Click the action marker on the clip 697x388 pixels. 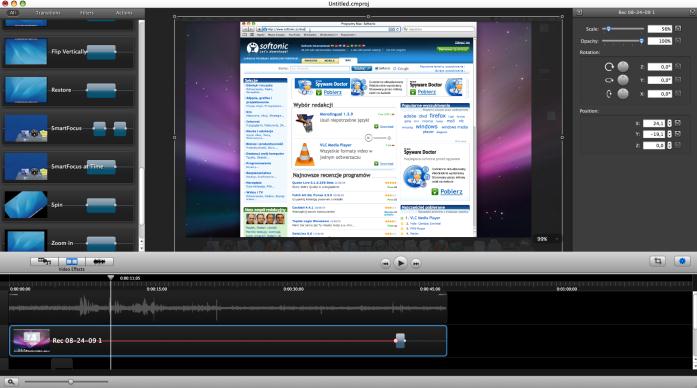(400, 340)
